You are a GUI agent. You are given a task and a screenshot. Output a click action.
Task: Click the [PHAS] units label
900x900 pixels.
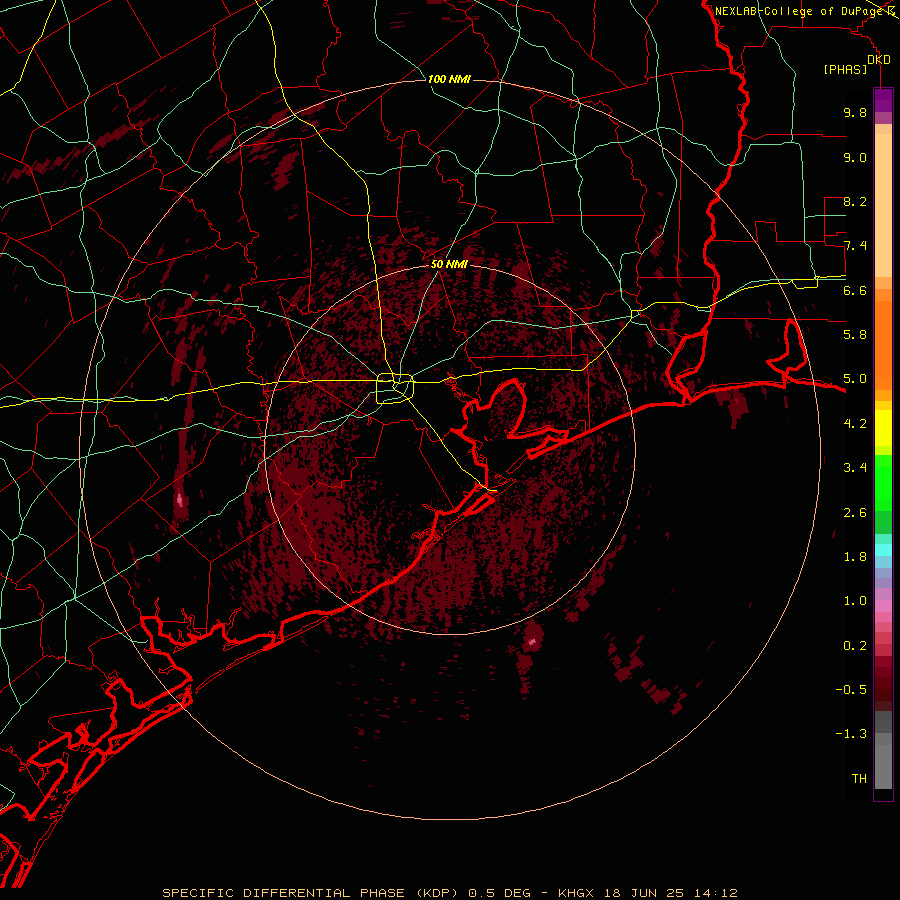845,70
